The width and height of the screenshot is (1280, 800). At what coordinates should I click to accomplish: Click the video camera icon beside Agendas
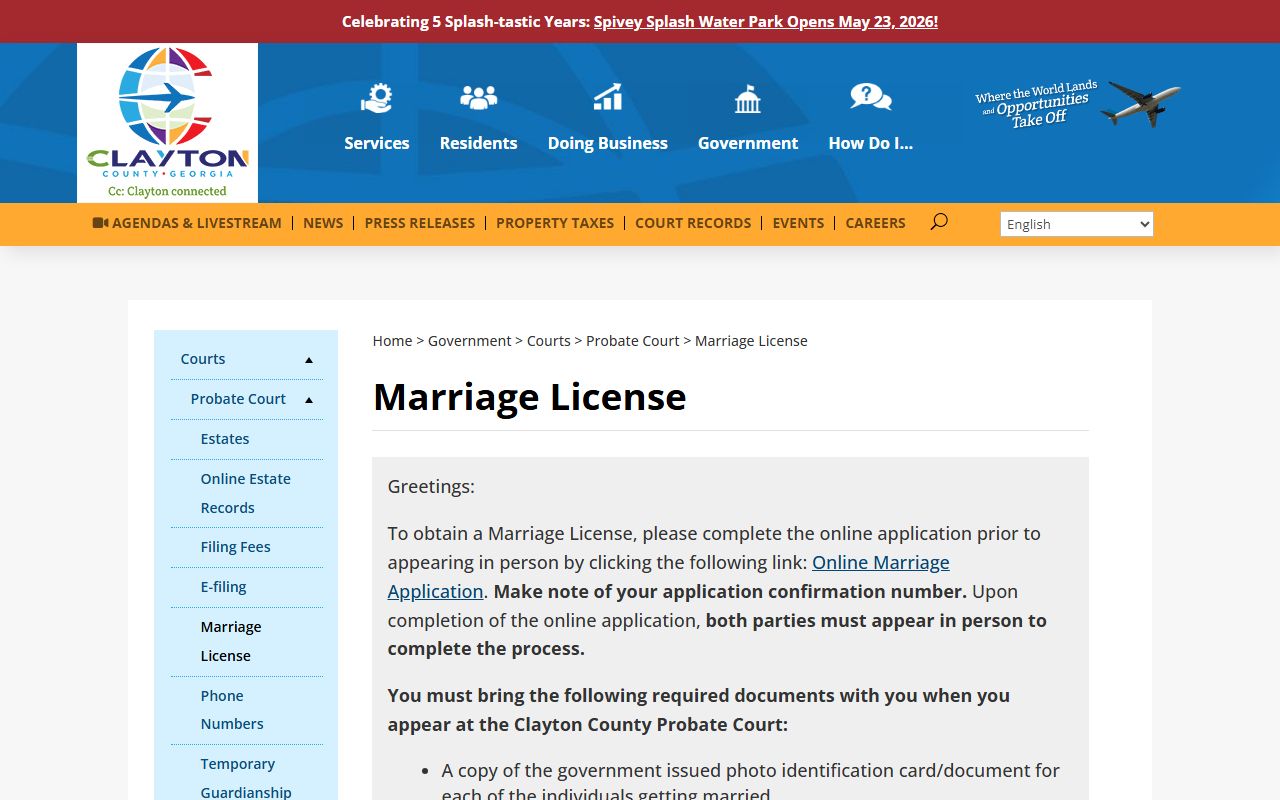(100, 223)
